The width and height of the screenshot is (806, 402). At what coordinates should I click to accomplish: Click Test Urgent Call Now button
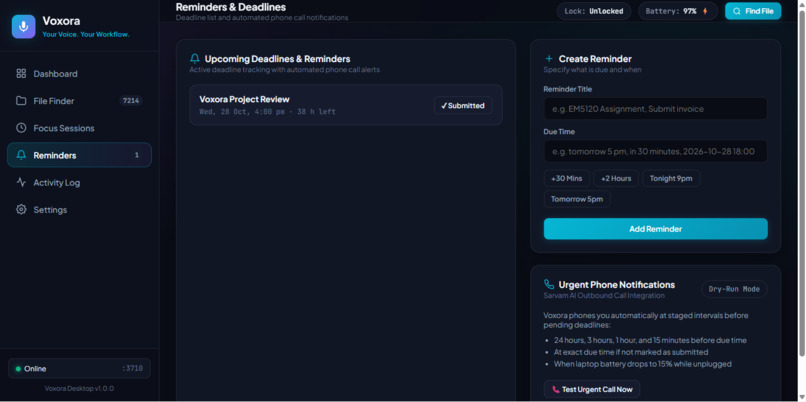click(x=592, y=389)
